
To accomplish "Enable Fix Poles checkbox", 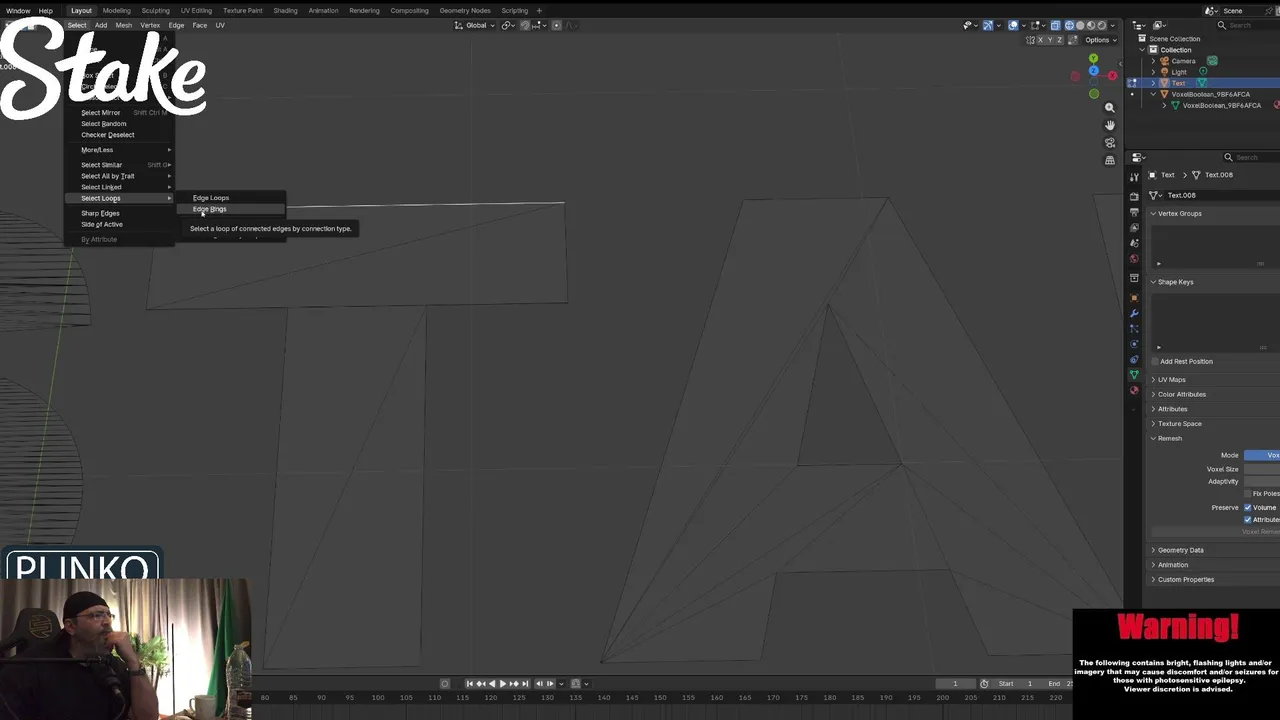I will pyautogui.click(x=1247, y=493).
